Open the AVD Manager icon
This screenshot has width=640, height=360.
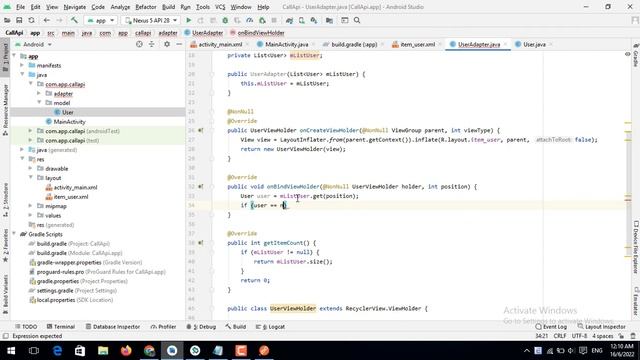click(x=302, y=20)
